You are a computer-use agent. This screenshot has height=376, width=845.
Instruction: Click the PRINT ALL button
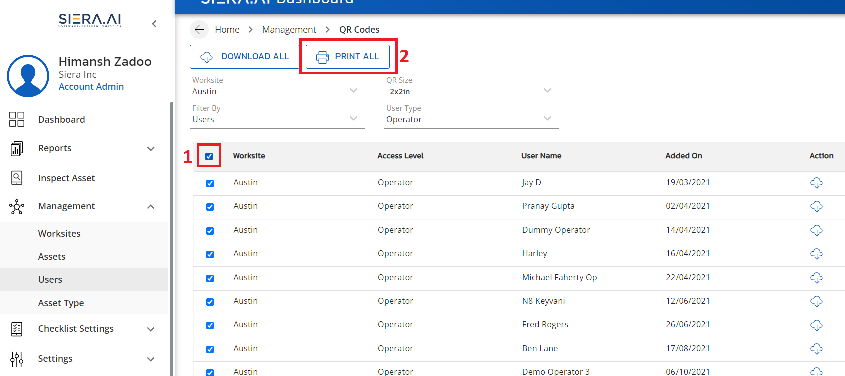pyautogui.click(x=348, y=56)
